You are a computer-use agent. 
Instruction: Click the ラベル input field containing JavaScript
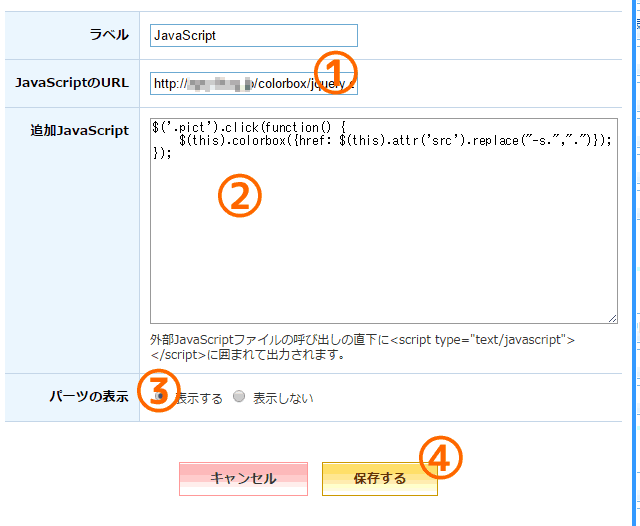click(253, 36)
